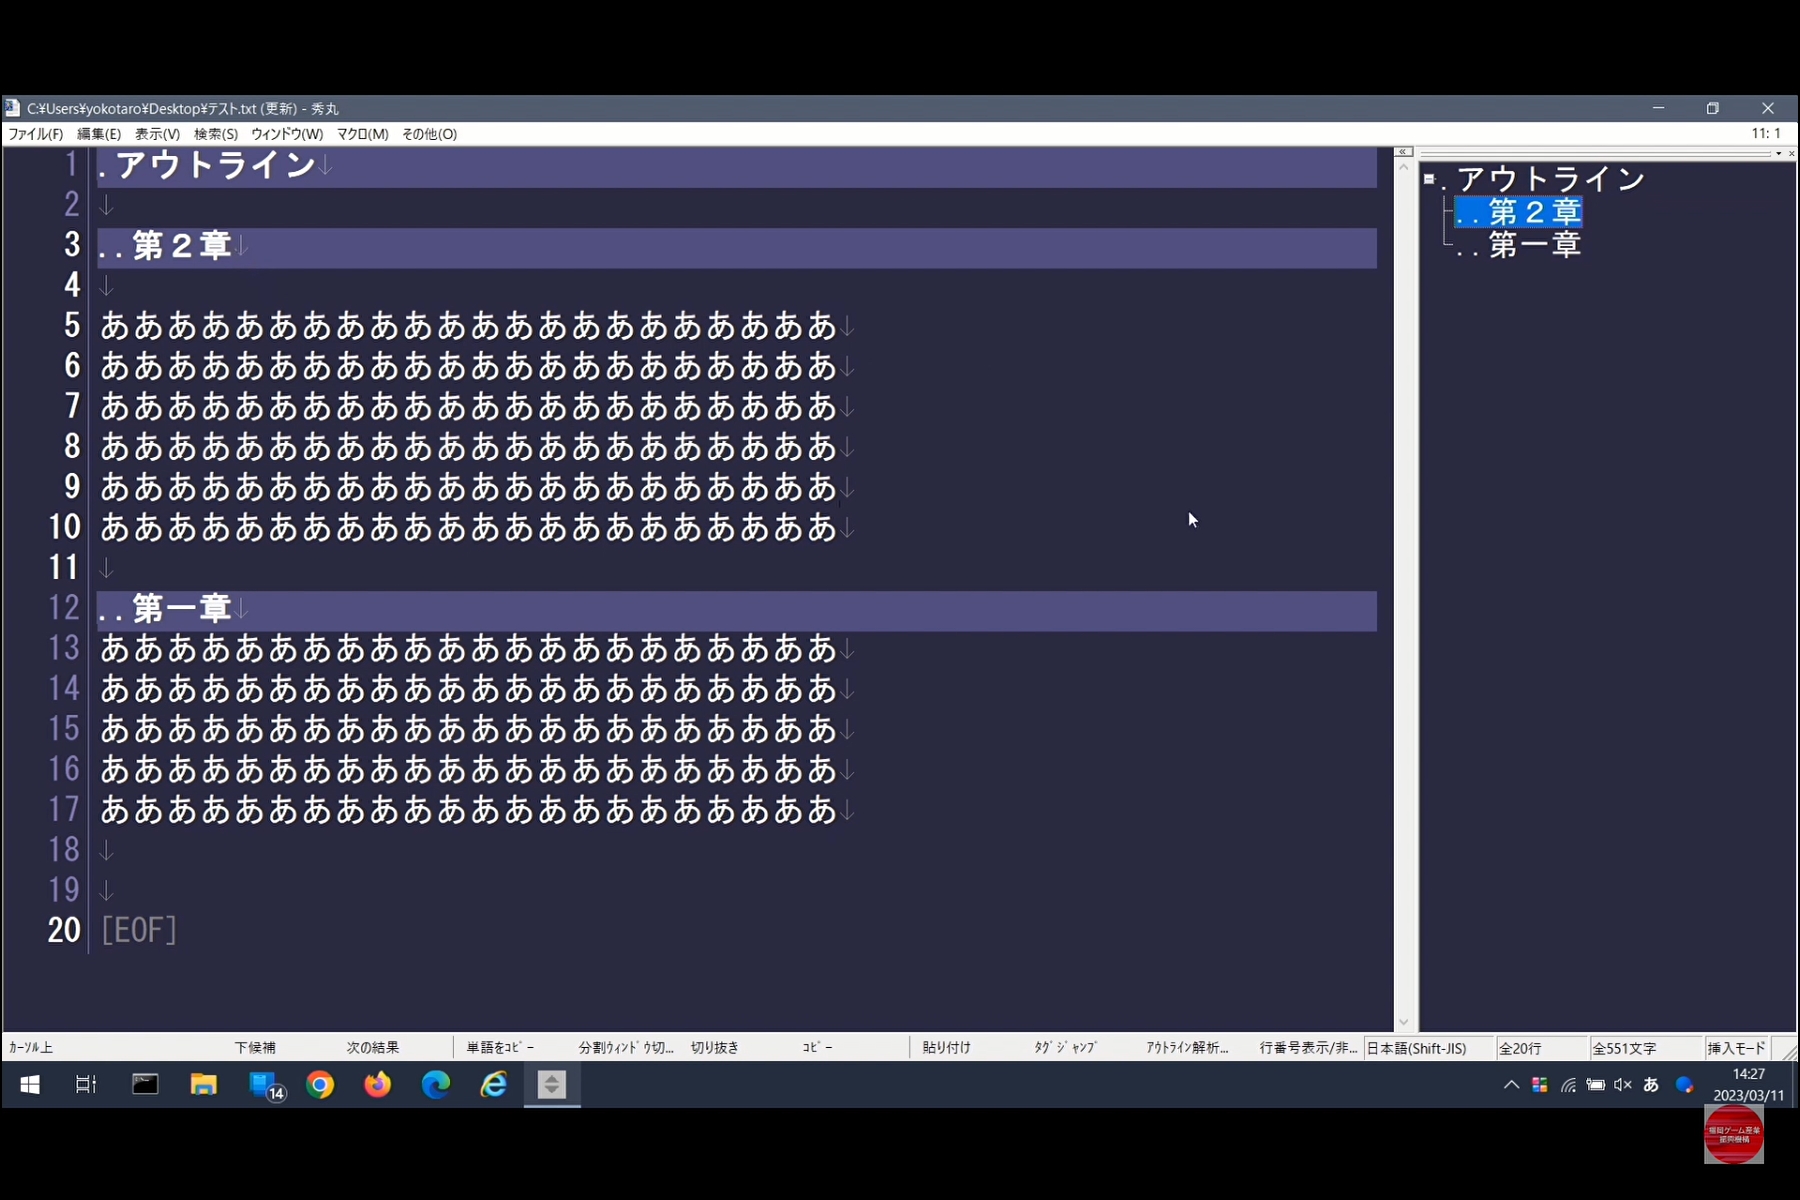Click line number 10 in the gutter
Screen dimensions: 1800x1200
click(x=65, y=527)
